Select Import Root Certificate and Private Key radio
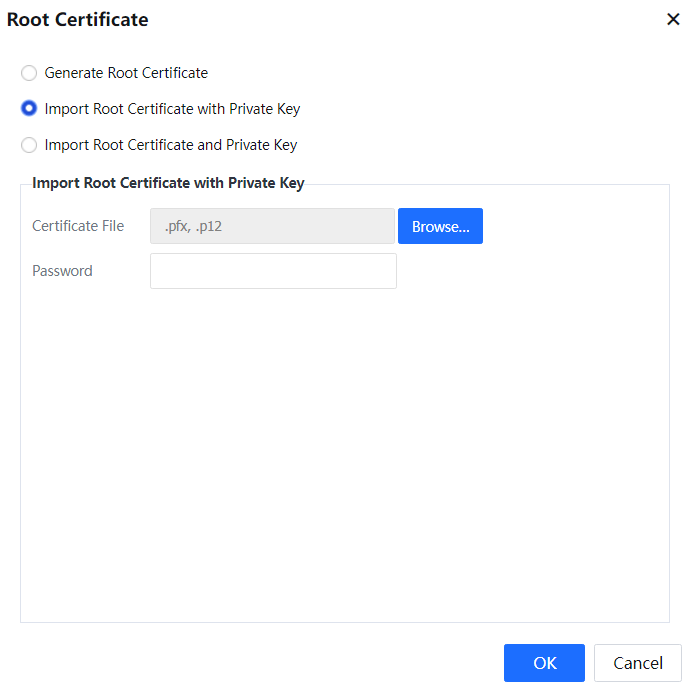Screen dimensions: 694x685 pyautogui.click(x=29, y=145)
